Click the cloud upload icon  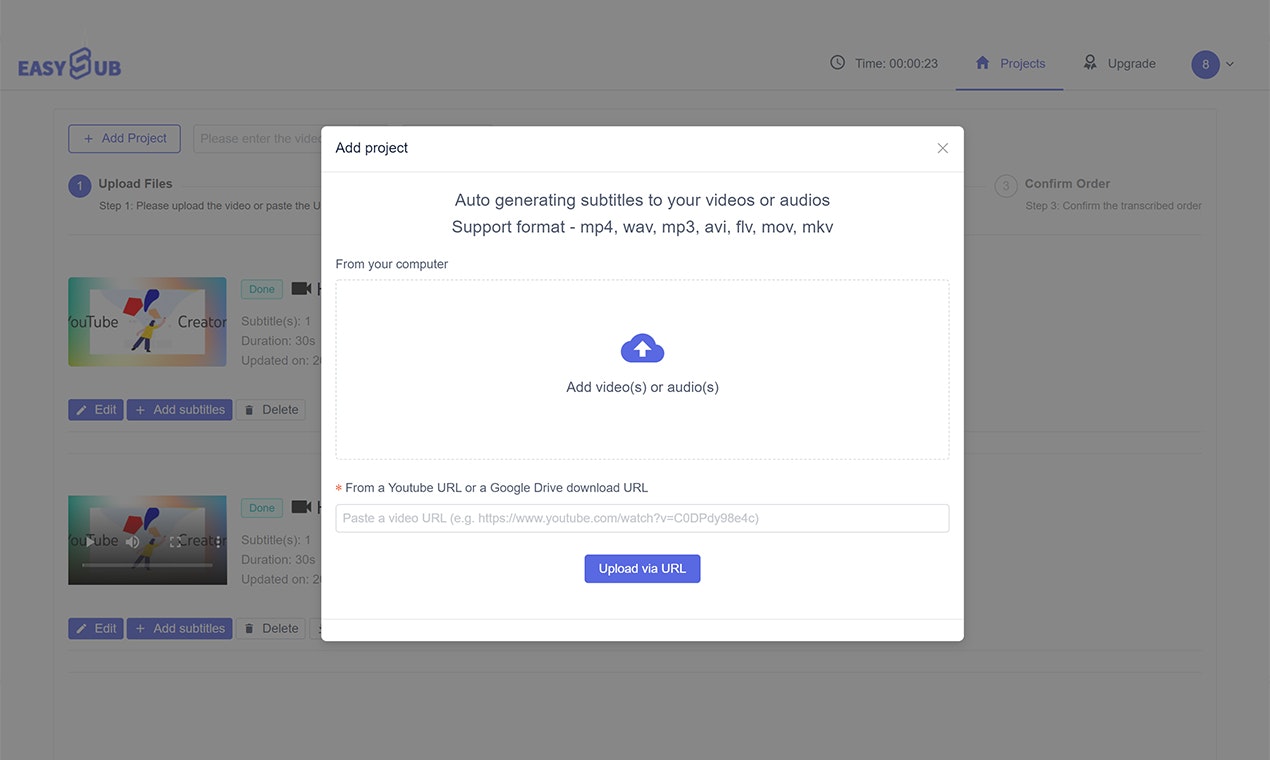coord(642,348)
